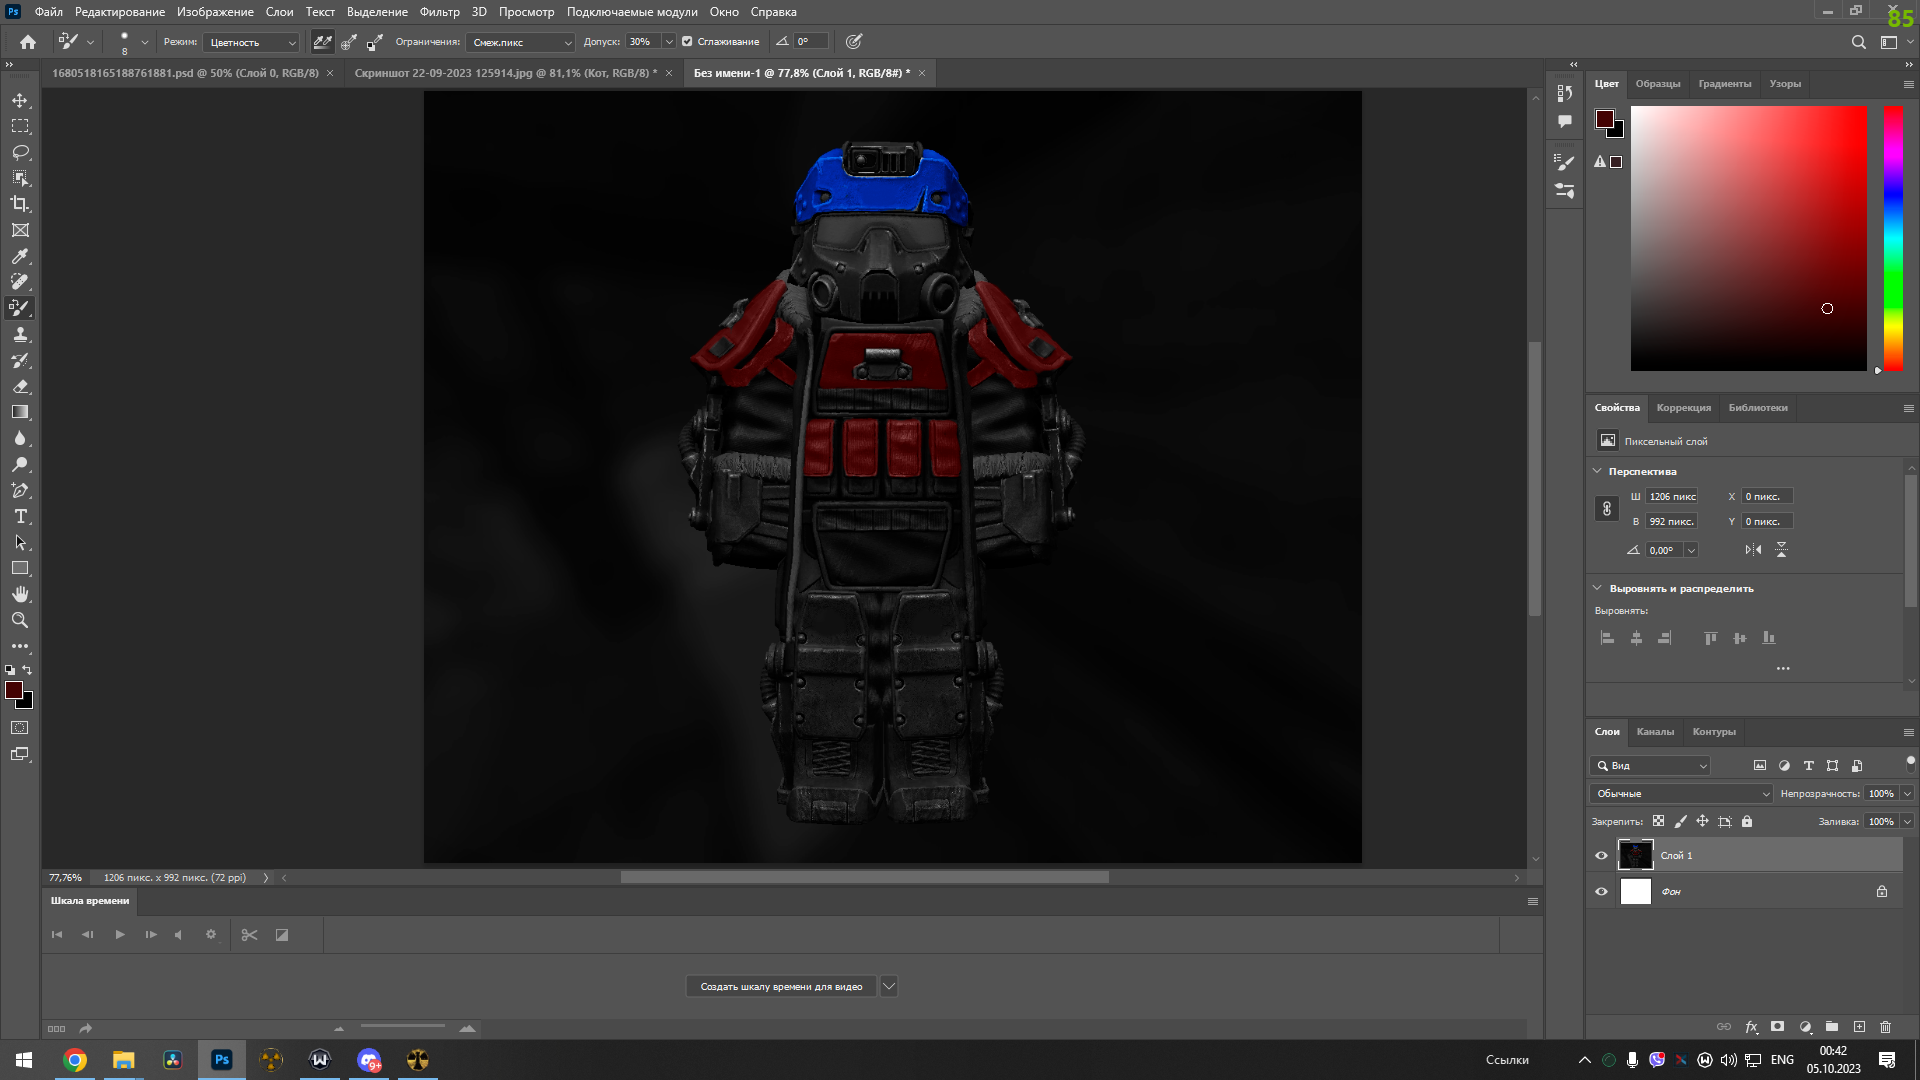This screenshot has width=1920, height=1080.
Task: Toggle width-height link constraint
Action: [1607, 509]
